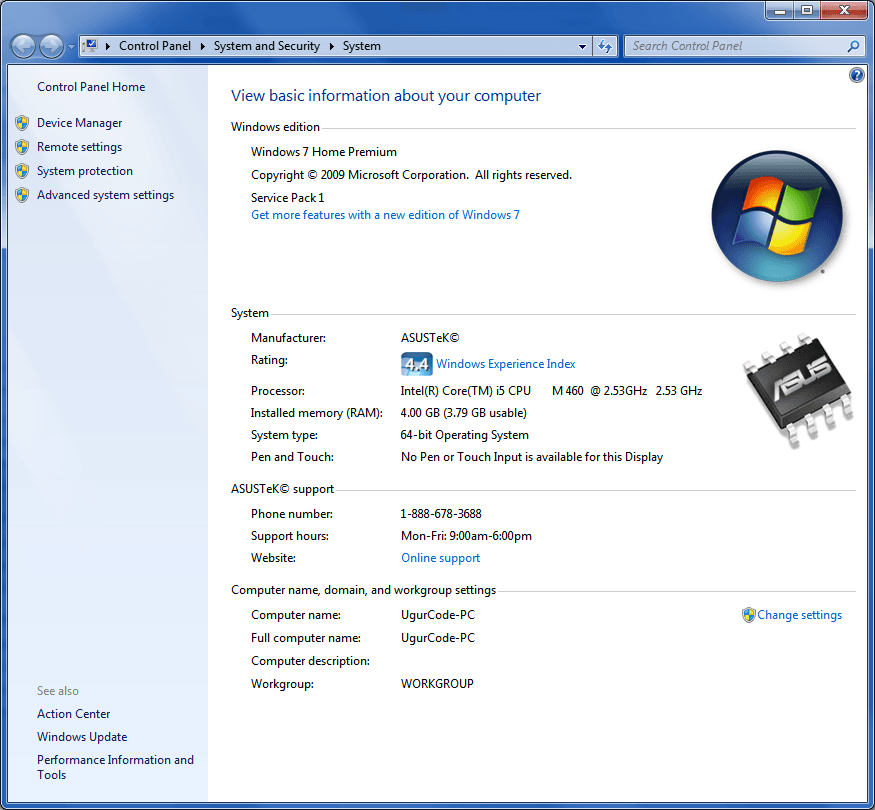Click the Intel(R) Core(TM) i5 processor value
Viewport: 875px width, 810px height.
tap(551, 391)
